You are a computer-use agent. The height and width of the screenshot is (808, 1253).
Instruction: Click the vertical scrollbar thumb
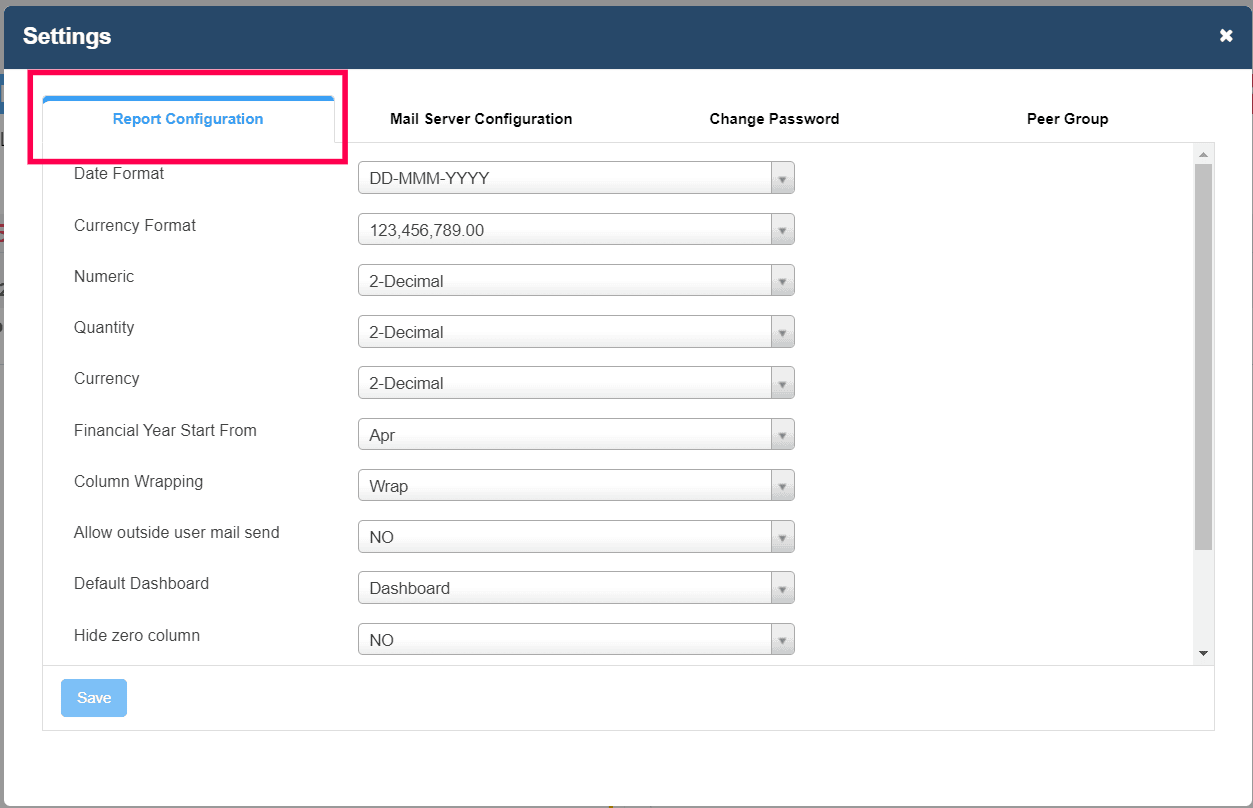click(1204, 355)
